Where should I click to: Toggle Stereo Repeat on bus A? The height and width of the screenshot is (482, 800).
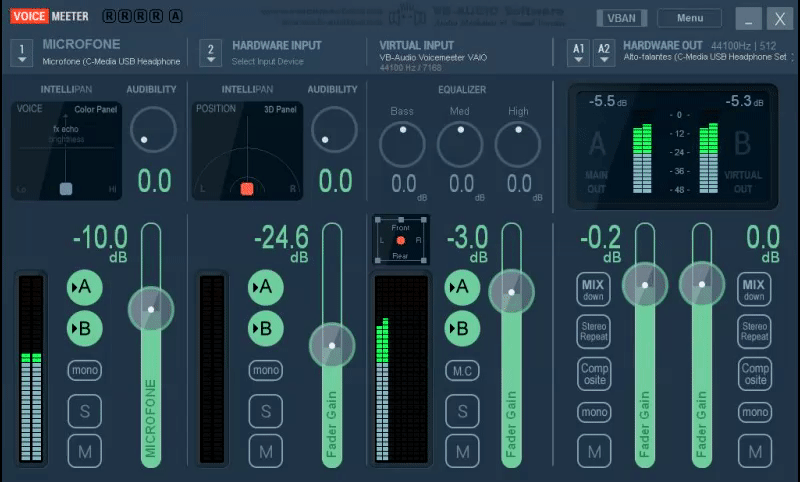(594, 332)
